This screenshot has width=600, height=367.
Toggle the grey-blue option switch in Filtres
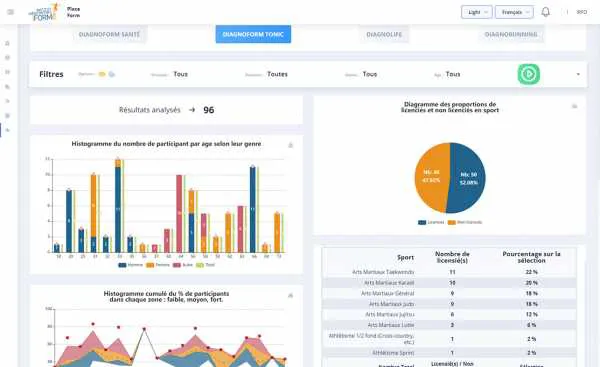pos(111,74)
